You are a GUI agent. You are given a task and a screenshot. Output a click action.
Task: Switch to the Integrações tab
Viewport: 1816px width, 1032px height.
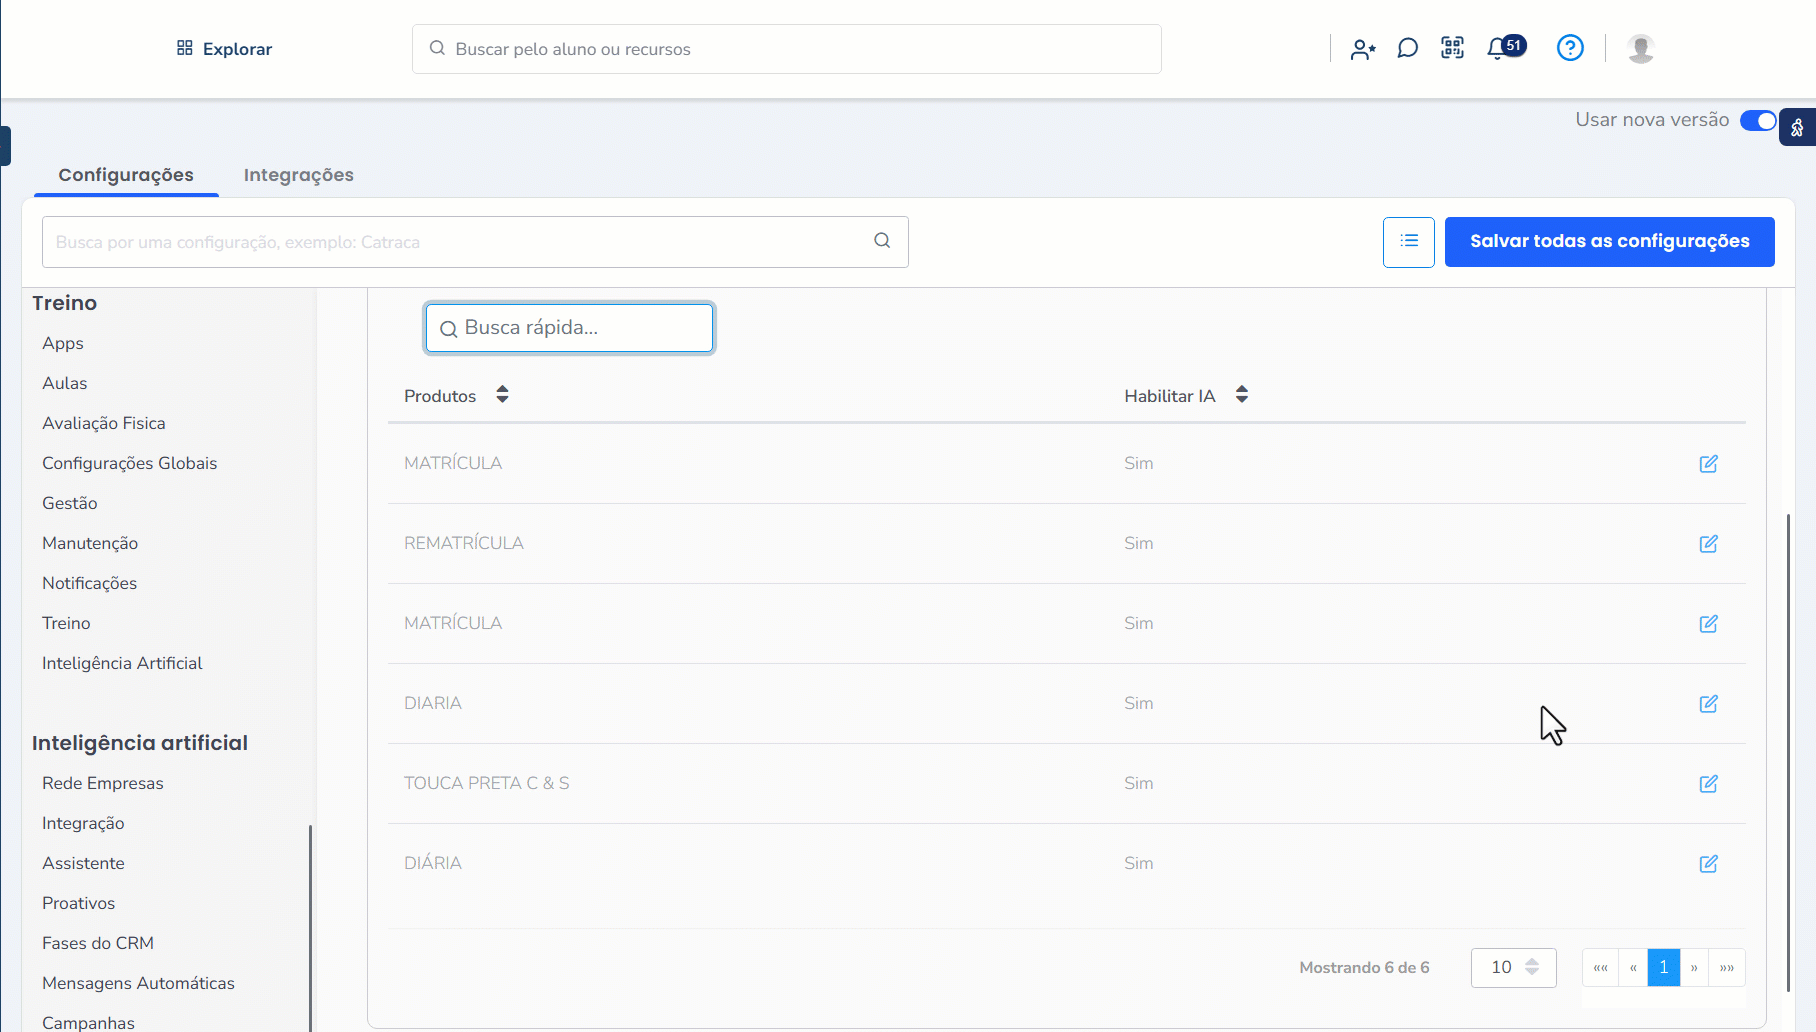pyautogui.click(x=298, y=175)
